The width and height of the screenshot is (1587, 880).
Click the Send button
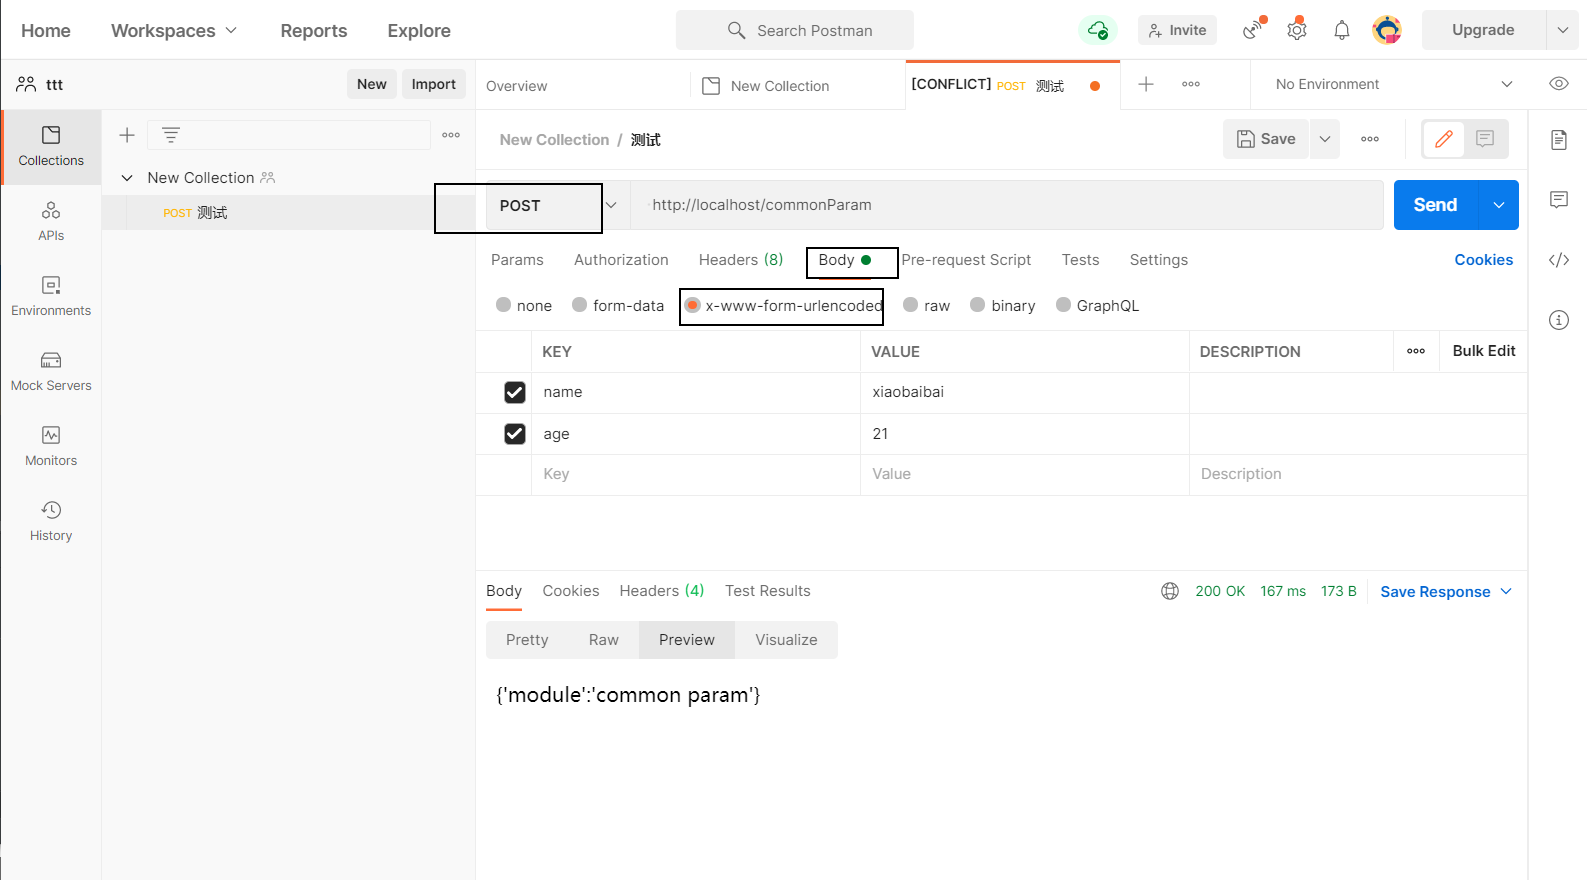[x=1435, y=205]
